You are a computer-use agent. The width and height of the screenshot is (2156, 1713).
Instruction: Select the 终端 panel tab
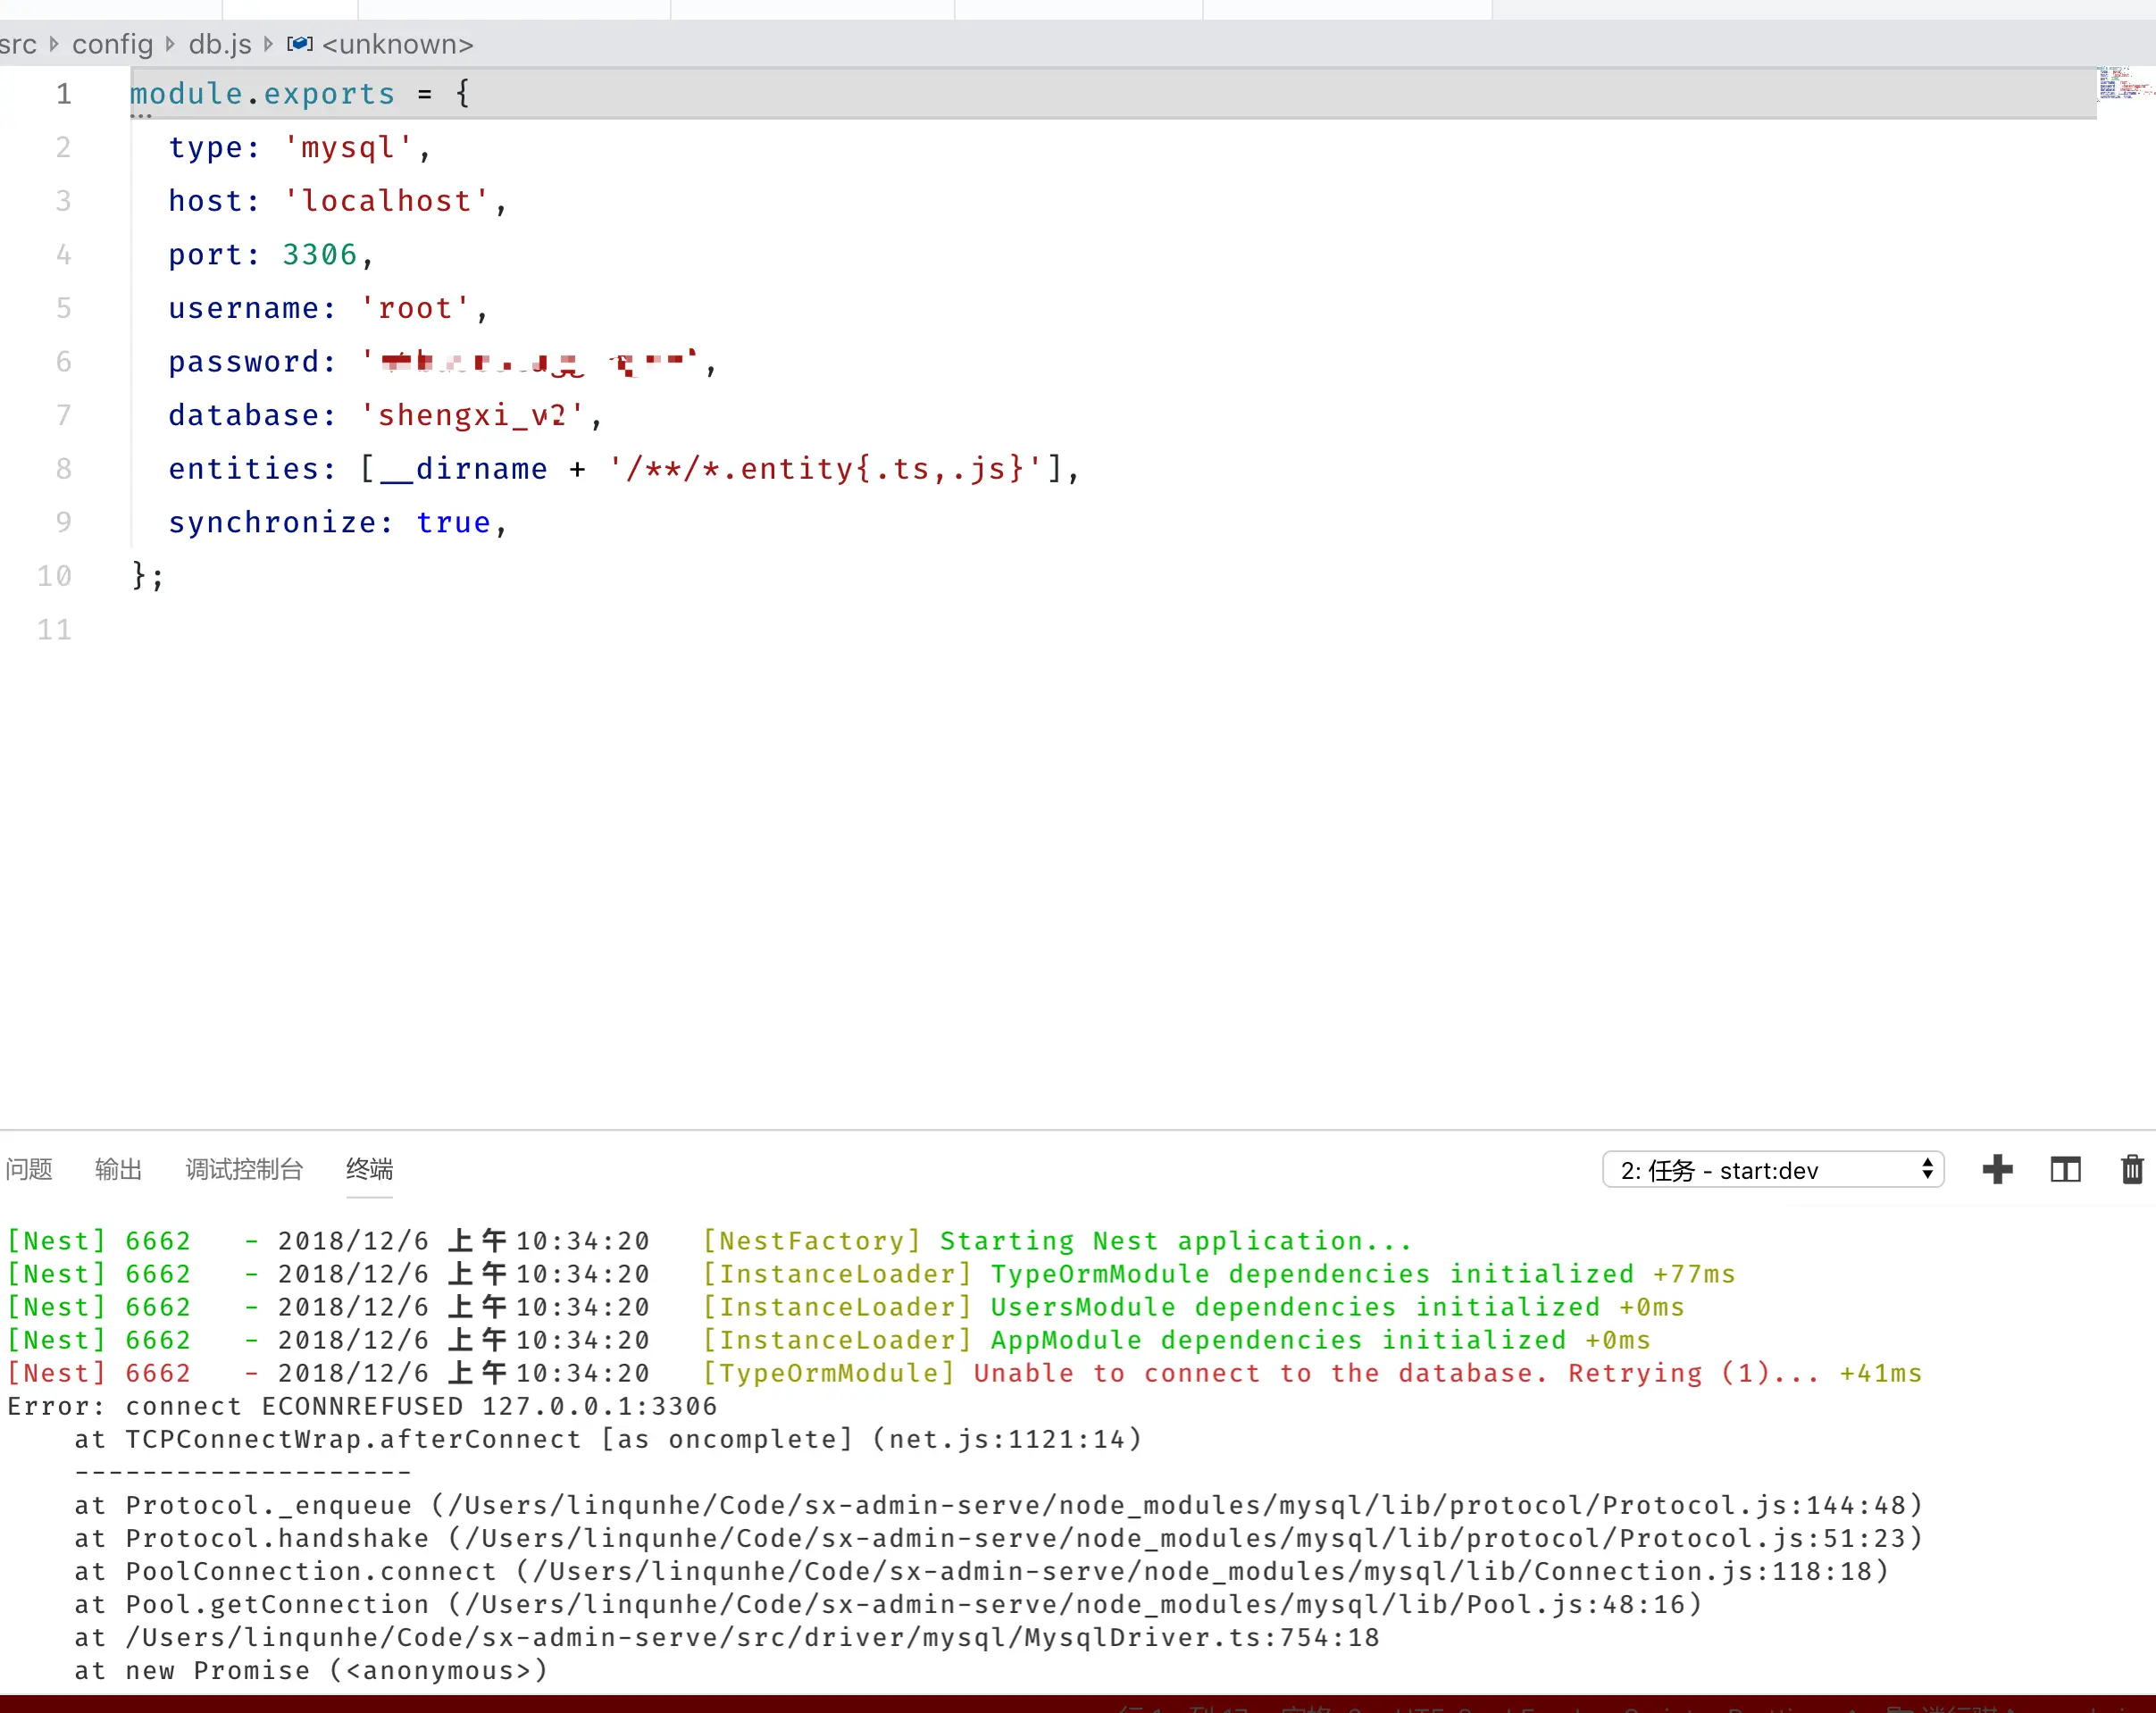click(x=369, y=1169)
